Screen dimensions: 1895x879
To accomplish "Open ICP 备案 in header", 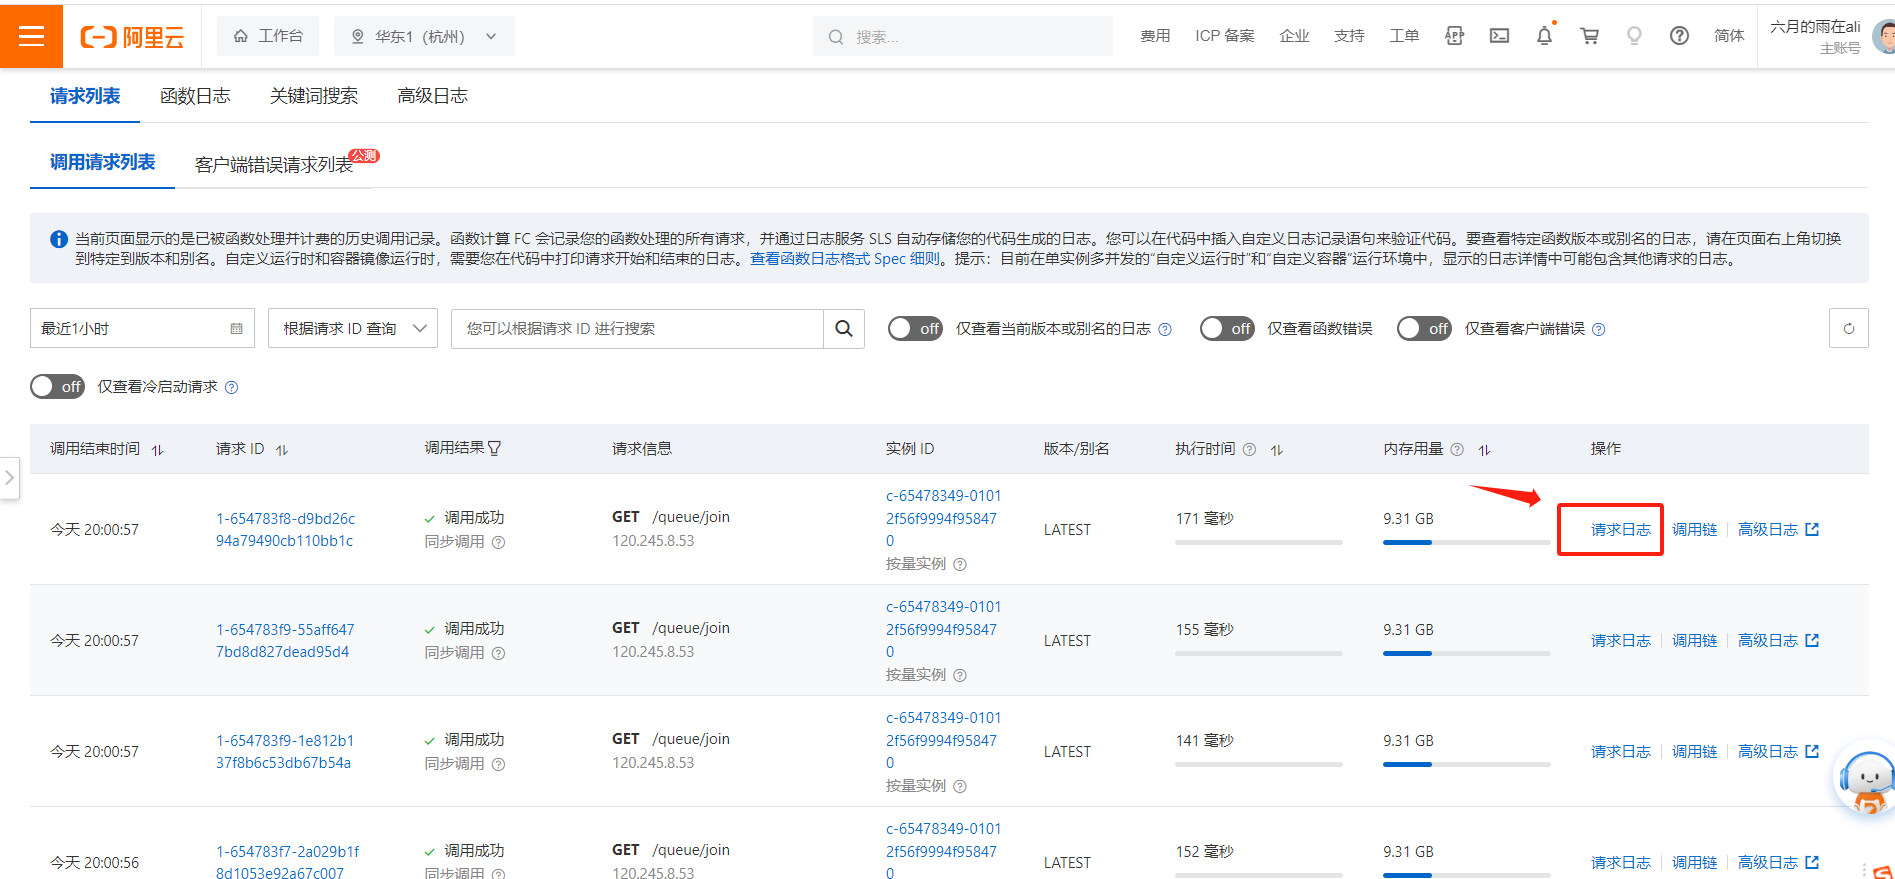I will point(1225,36).
